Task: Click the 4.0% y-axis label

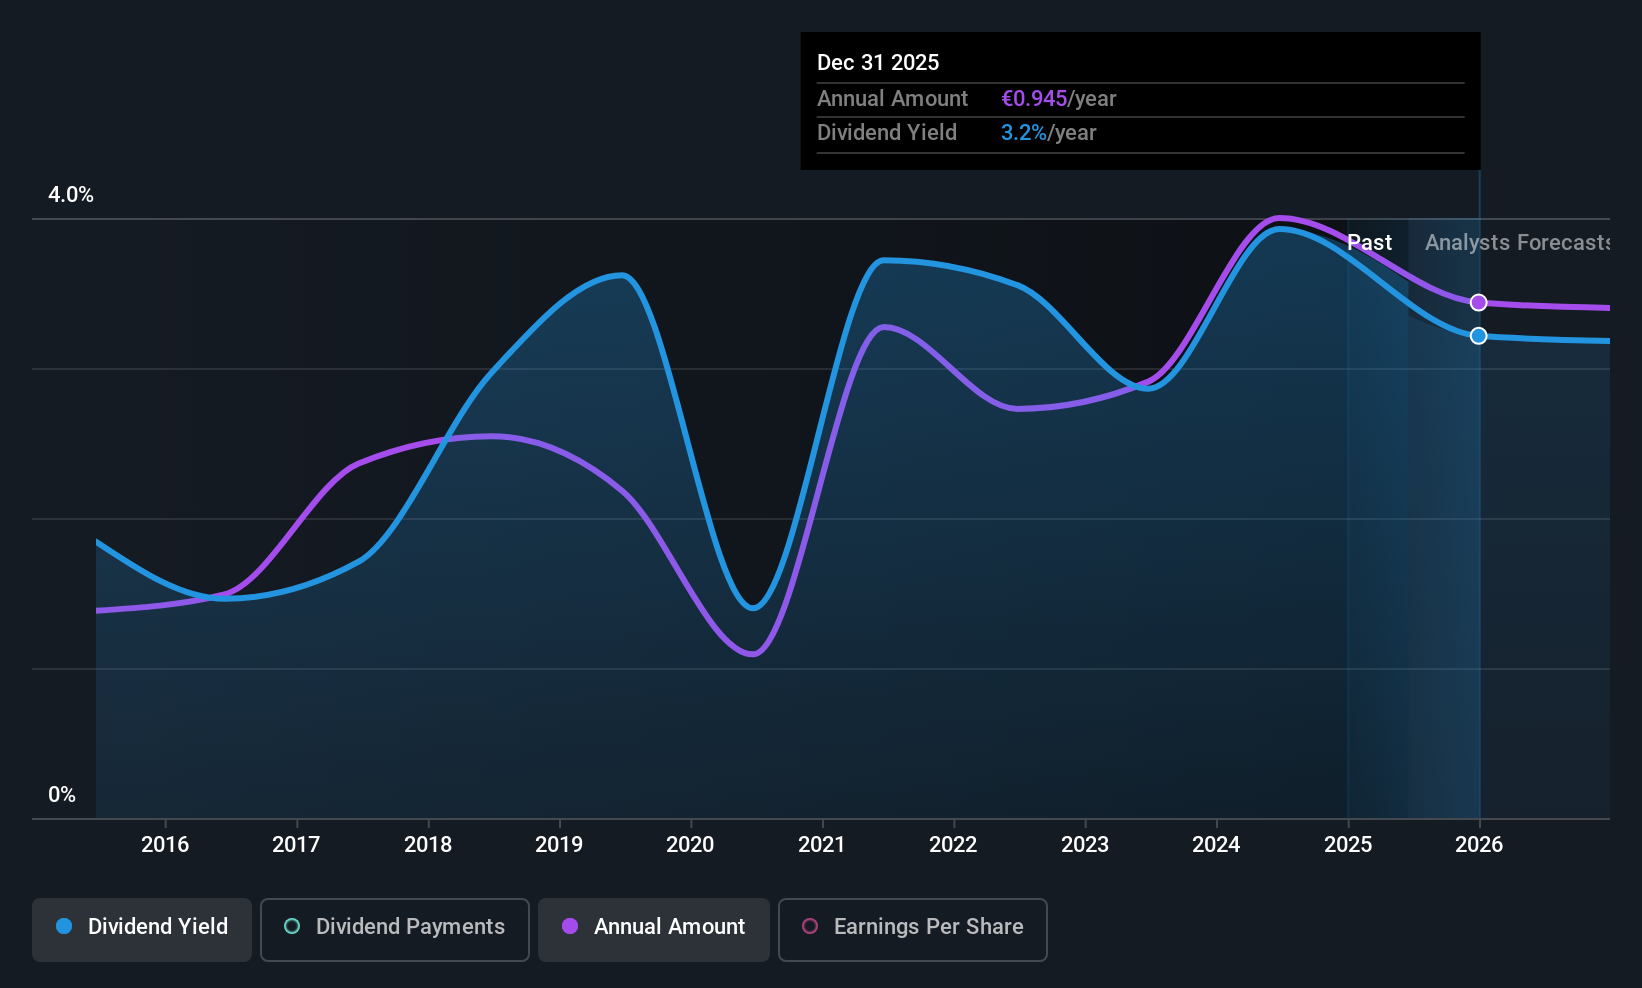Action: (x=71, y=195)
